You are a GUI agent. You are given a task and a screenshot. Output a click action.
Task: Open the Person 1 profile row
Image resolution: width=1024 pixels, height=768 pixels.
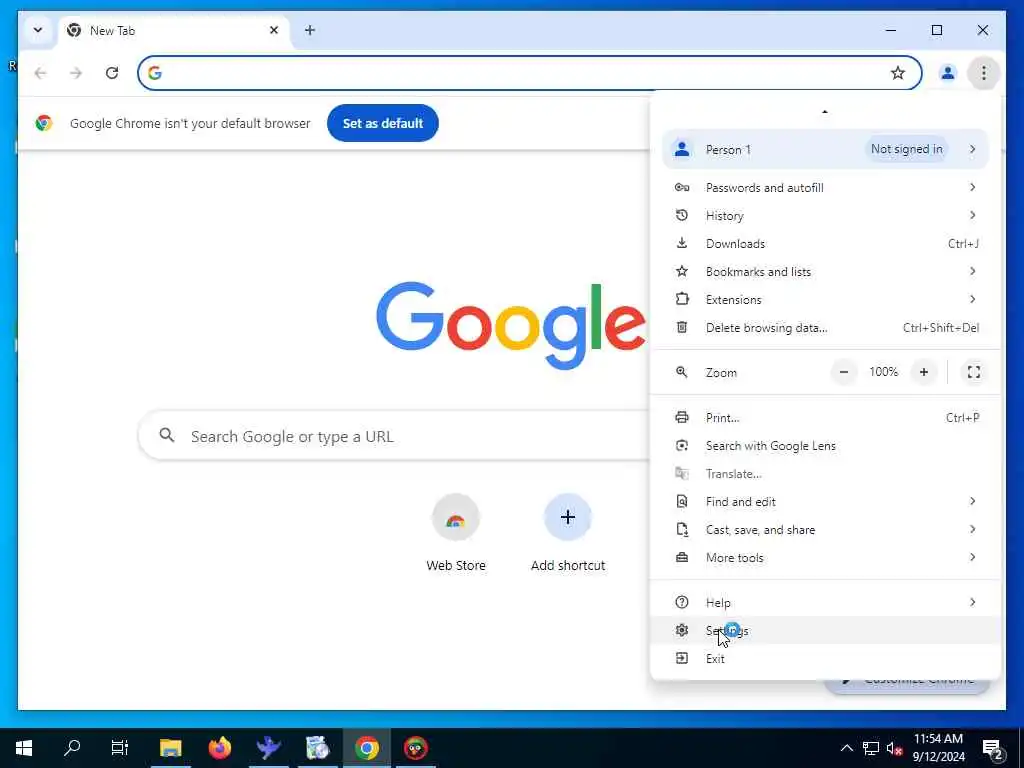click(x=825, y=150)
